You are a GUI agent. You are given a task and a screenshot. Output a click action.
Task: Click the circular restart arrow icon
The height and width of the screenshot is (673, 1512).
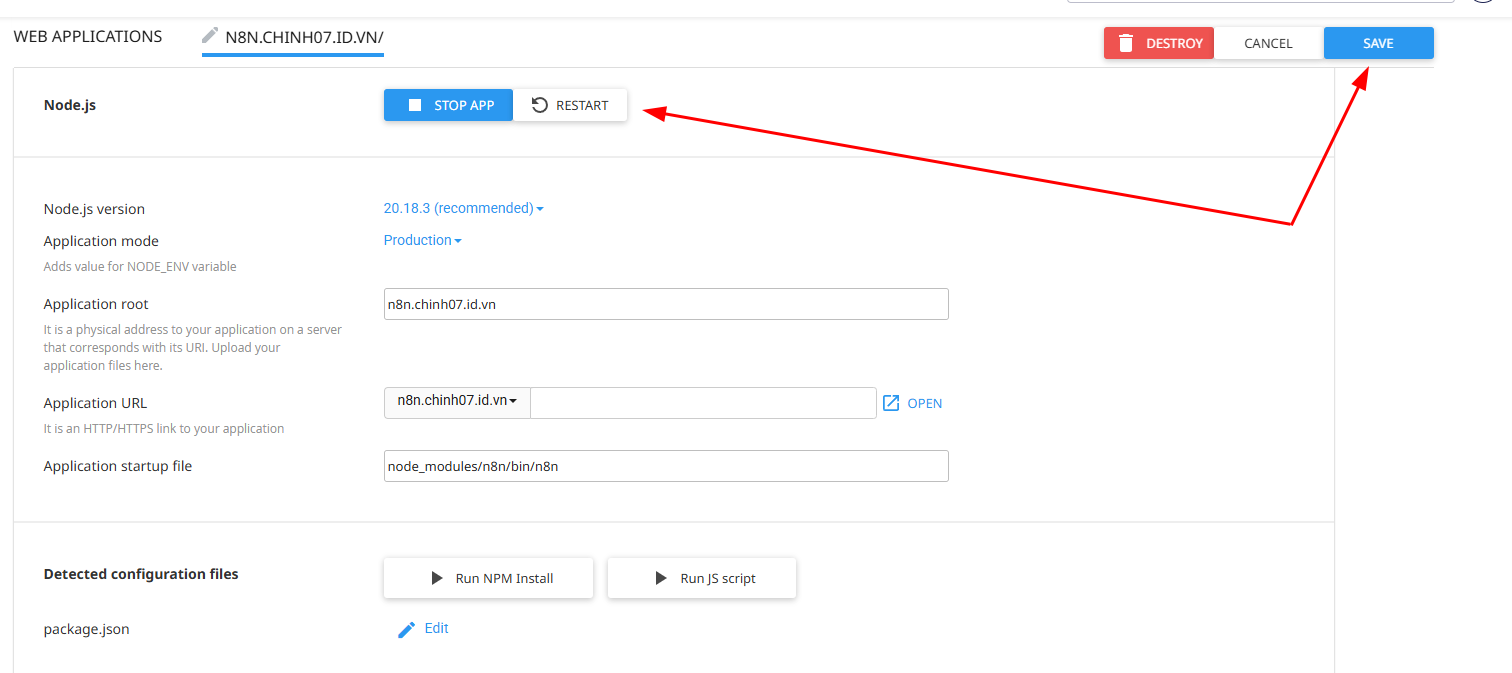[x=540, y=105]
